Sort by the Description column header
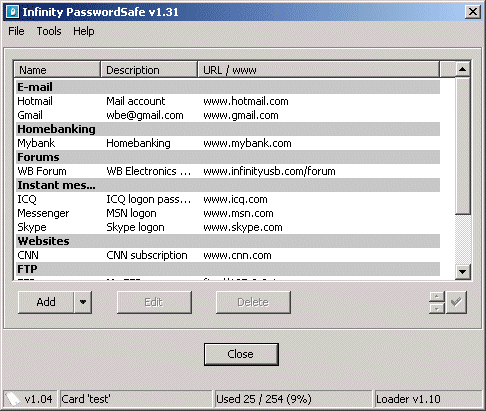Image resolution: width=486 pixels, height=411 pixels. click(x=149, y=70)
